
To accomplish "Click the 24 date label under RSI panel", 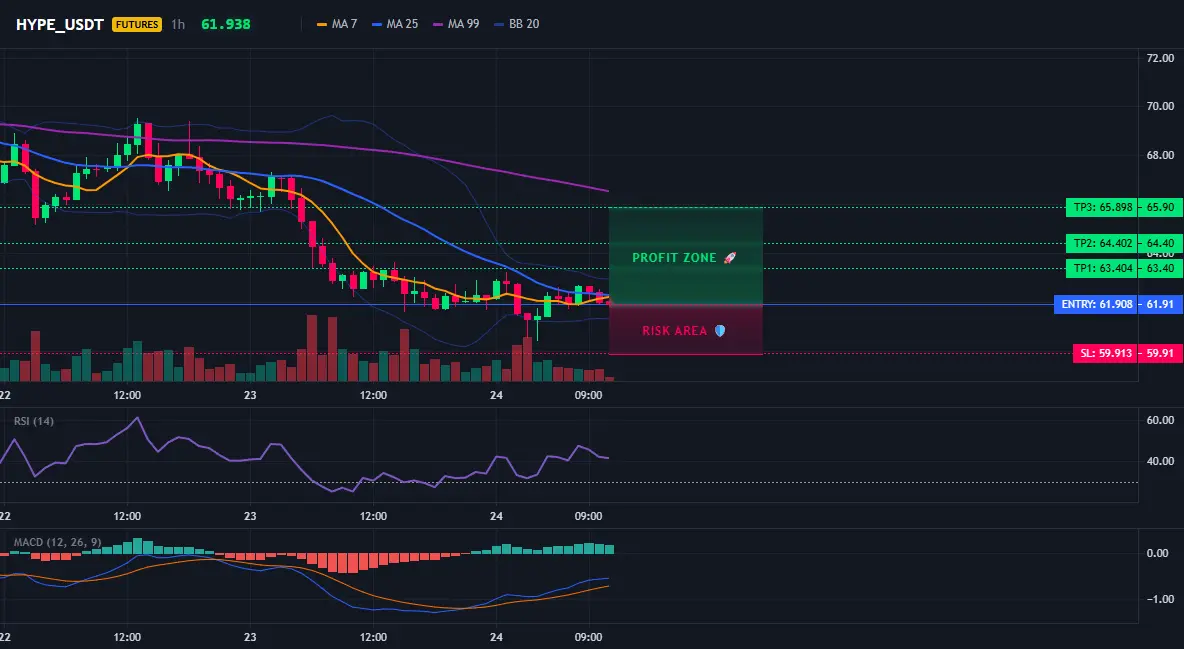I will [496, 516].
